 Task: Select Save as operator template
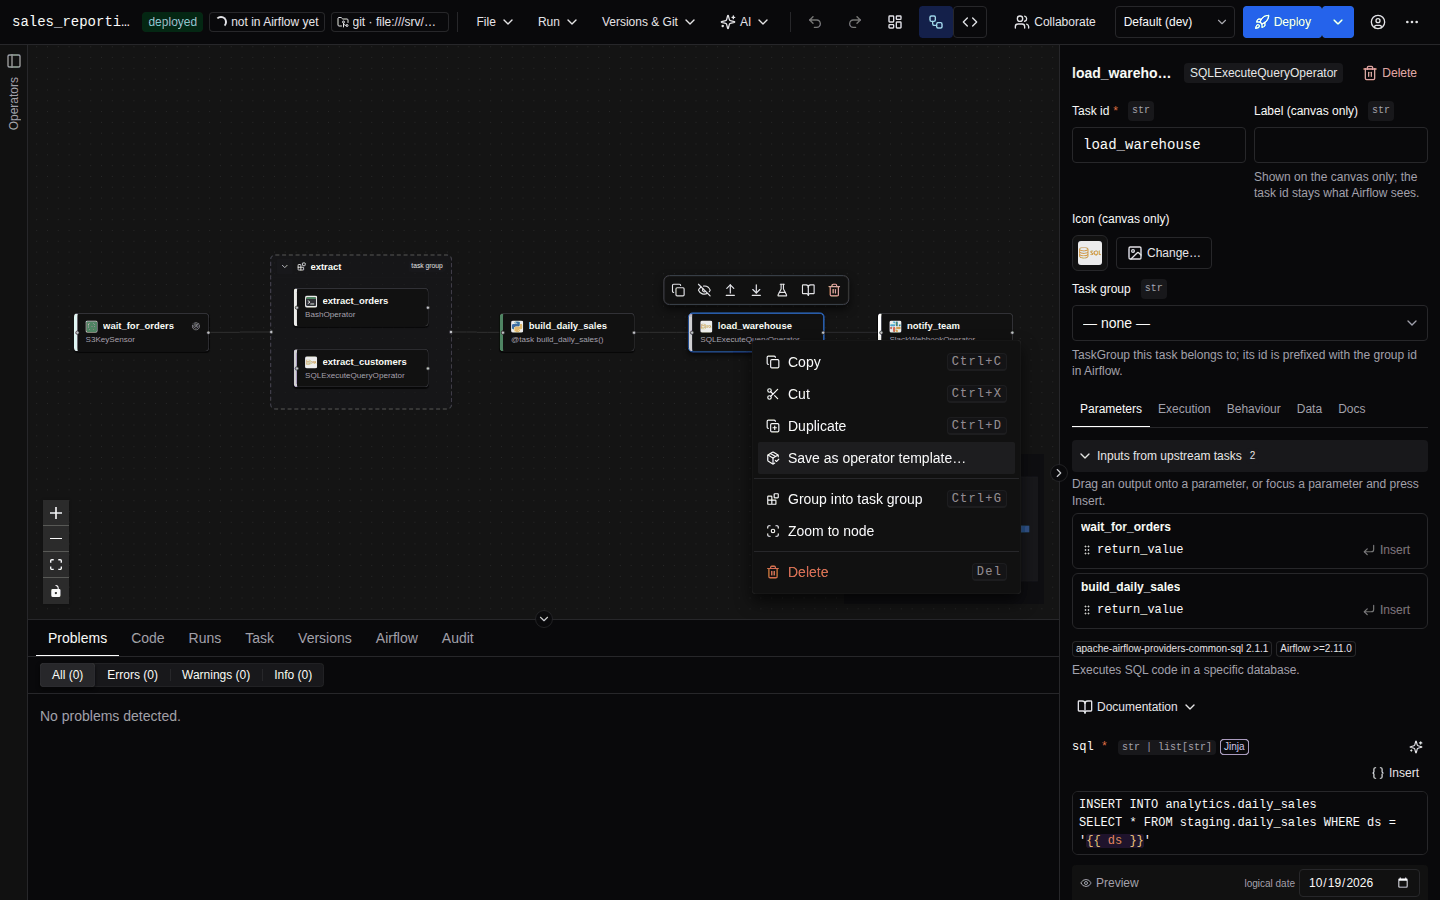point(886,458)
